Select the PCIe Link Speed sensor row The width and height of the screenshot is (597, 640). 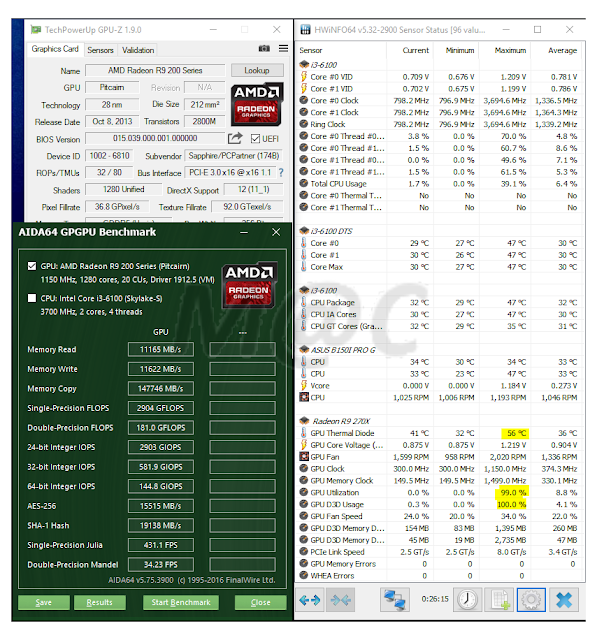(x=439, y=552)
